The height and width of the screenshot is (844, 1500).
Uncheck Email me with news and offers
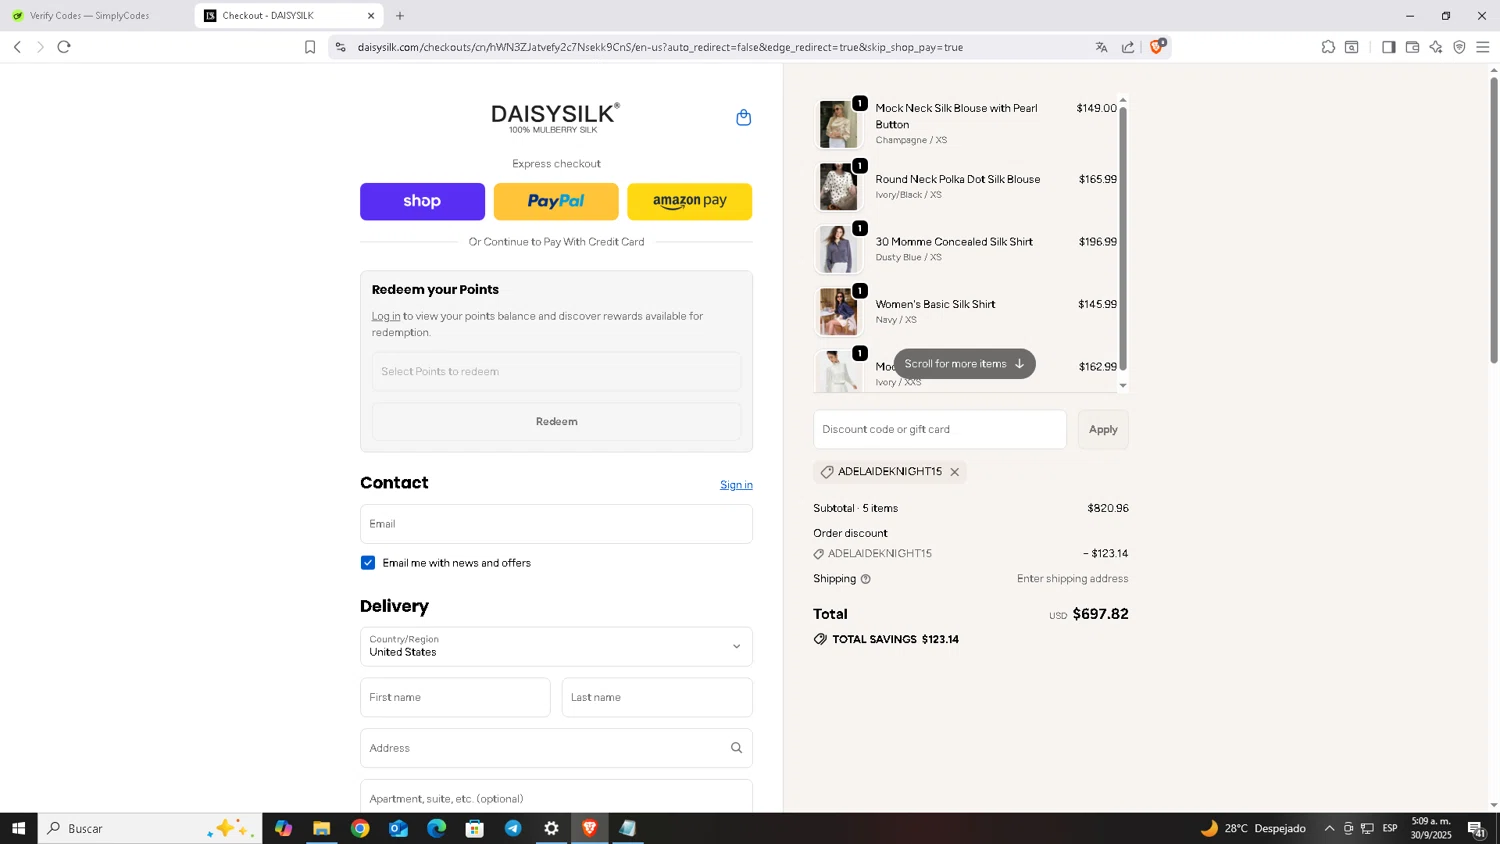(368, 563)
